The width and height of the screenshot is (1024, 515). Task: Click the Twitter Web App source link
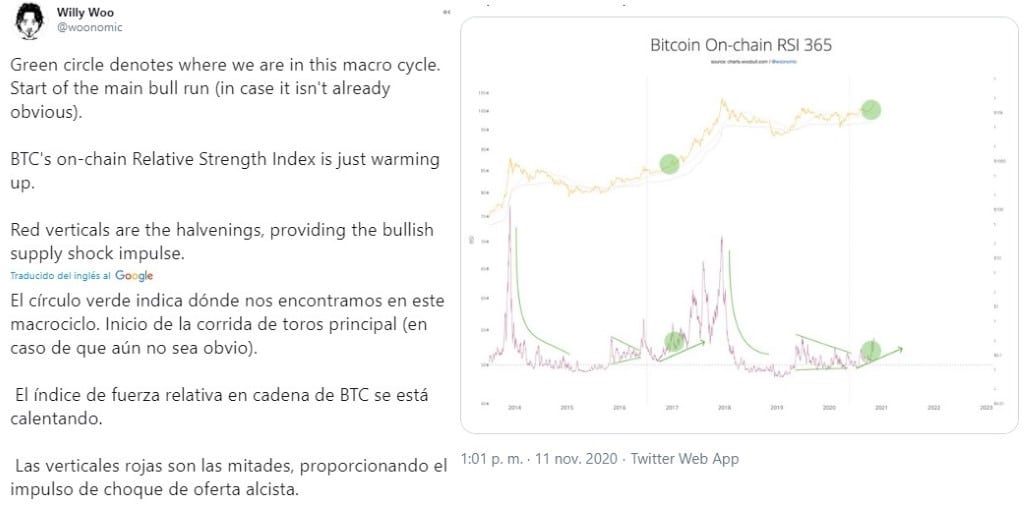click(684, 459)
